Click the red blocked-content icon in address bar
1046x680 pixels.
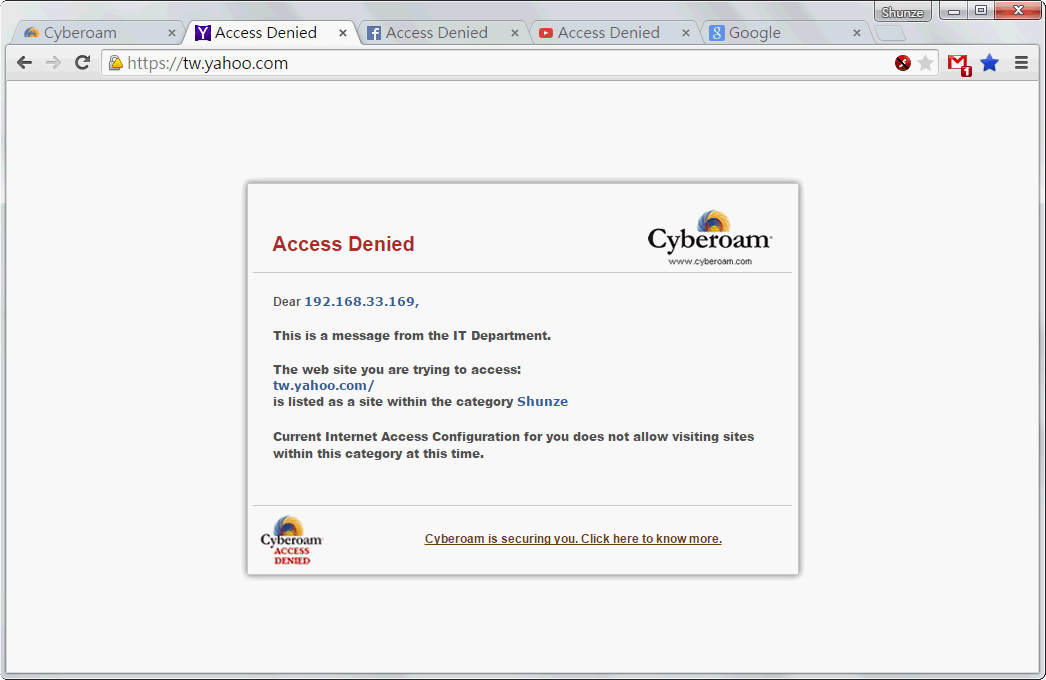click(903, 63)
